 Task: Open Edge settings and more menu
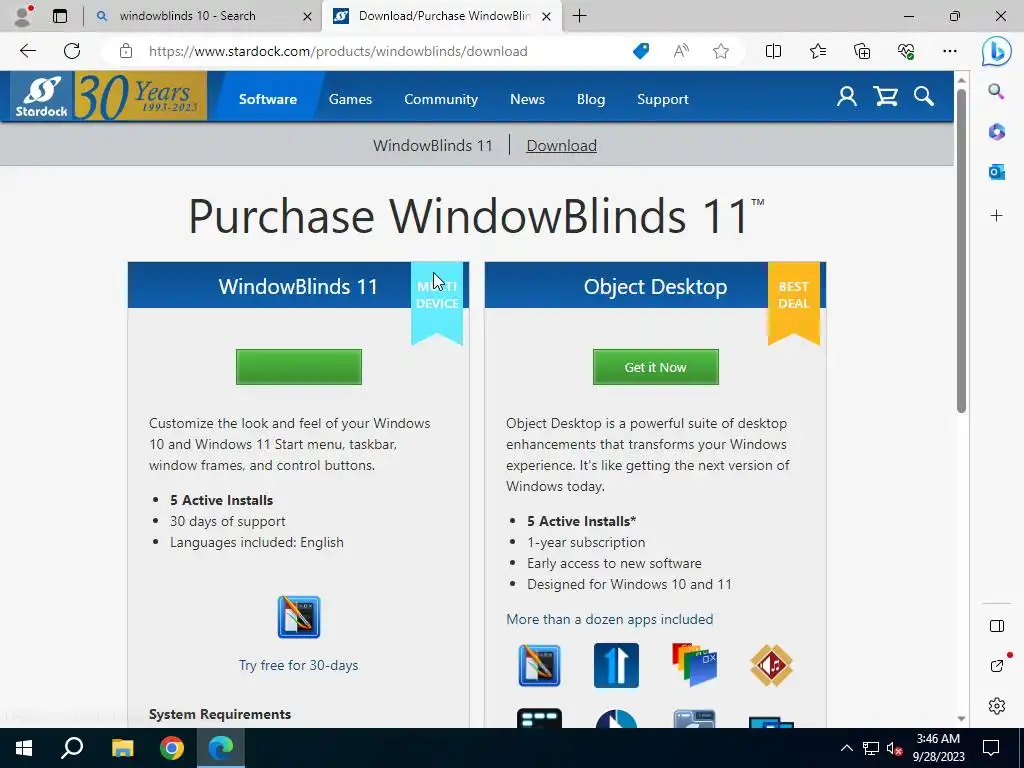[950, 51]
